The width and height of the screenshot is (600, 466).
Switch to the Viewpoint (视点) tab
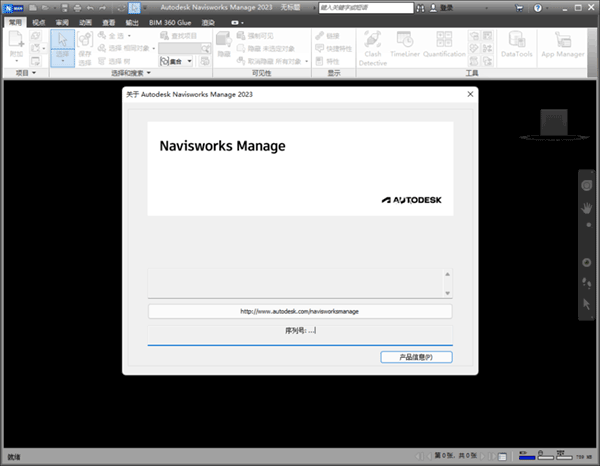click(x=39, y=23)
